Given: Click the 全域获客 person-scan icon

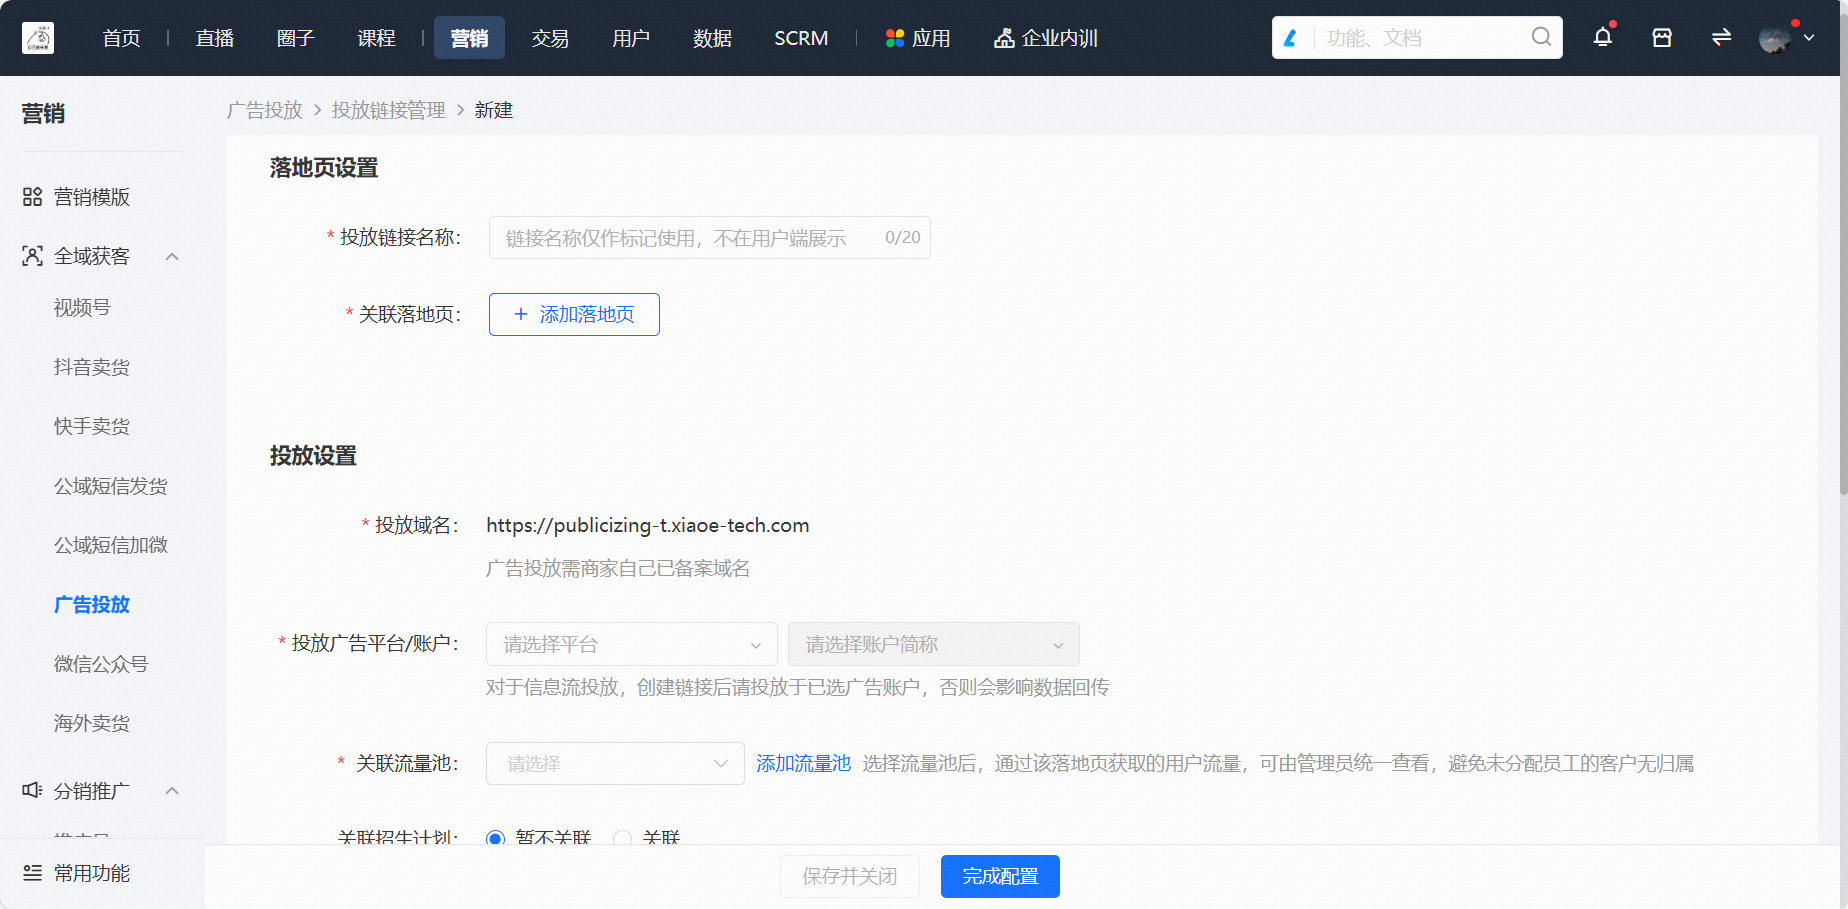Looking at the screenshot, I should pyautogui.click(x=32, y=256).
